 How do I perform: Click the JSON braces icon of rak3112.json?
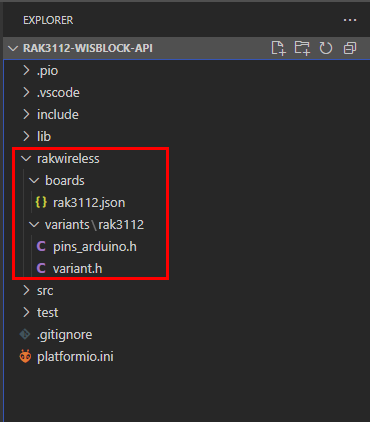[41, 202]
